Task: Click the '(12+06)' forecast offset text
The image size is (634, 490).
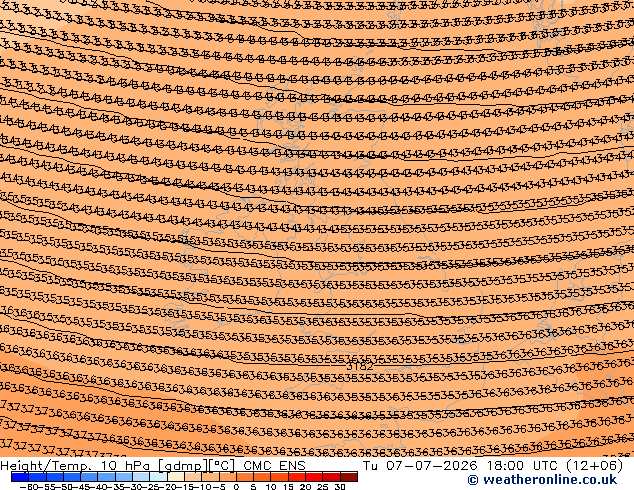Action: coord(595,466)
